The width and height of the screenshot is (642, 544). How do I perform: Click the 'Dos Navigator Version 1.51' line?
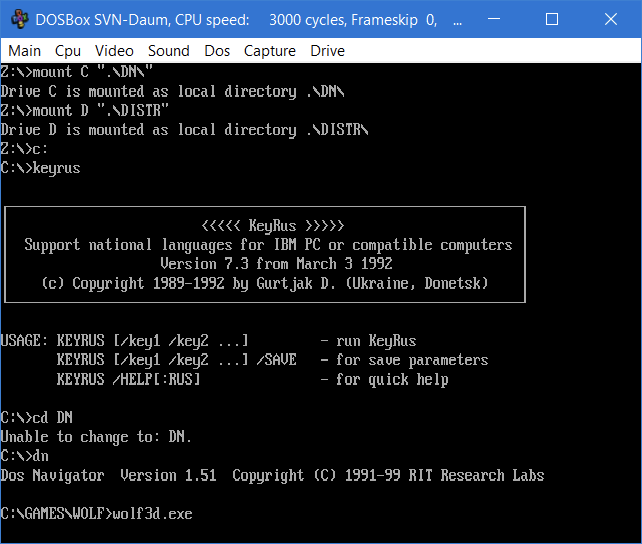pyautogui.click(x=272, y=475)
